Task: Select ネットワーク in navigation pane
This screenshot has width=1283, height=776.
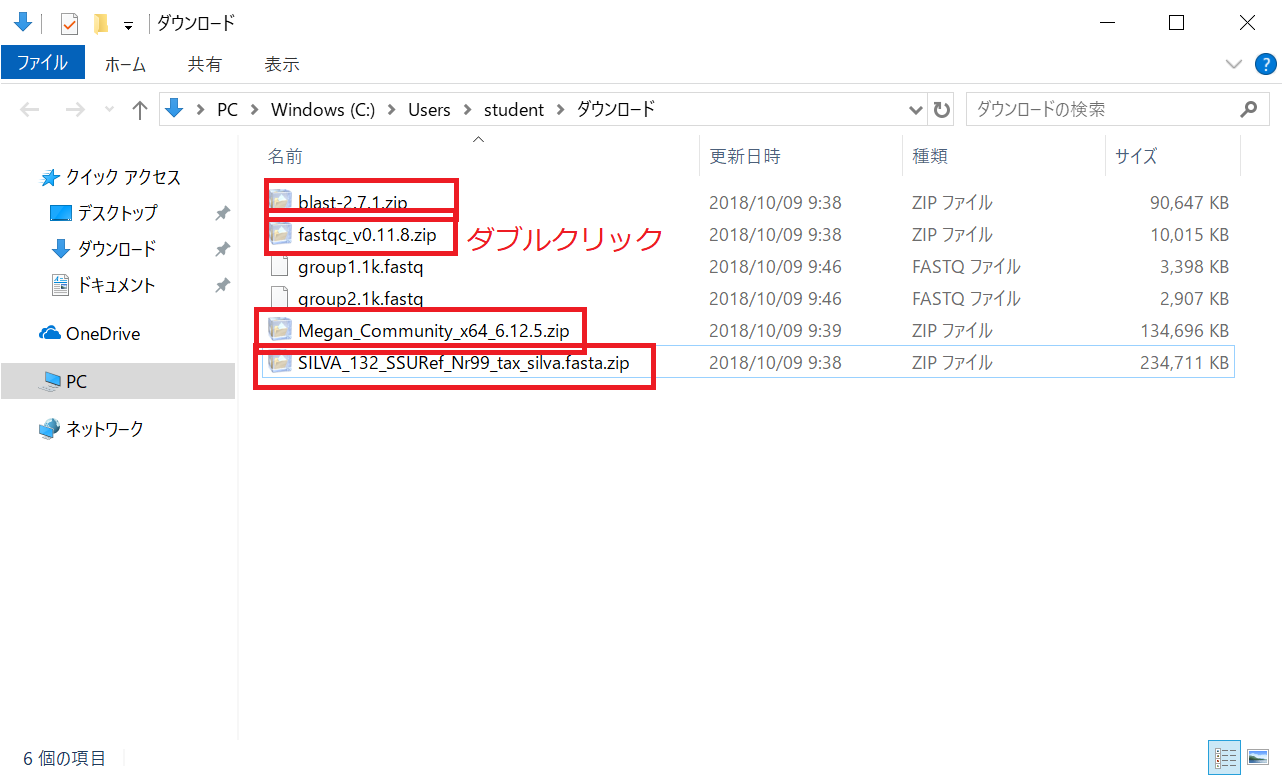Action: [x=104, y=429]
